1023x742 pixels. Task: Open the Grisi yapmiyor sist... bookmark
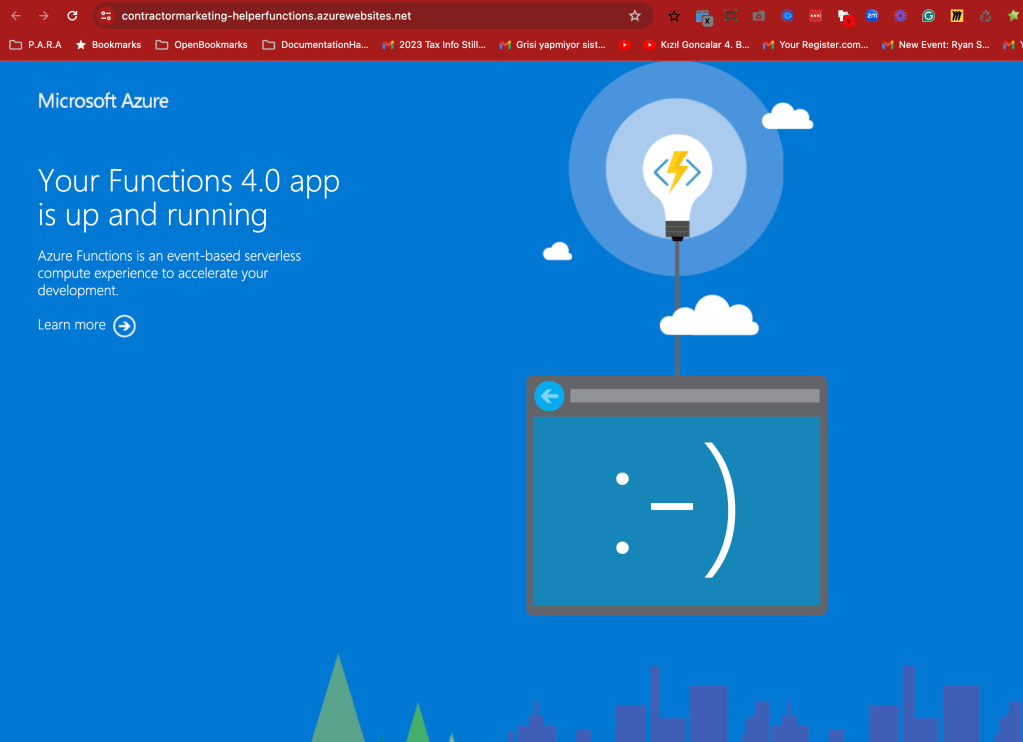[552, 44]
